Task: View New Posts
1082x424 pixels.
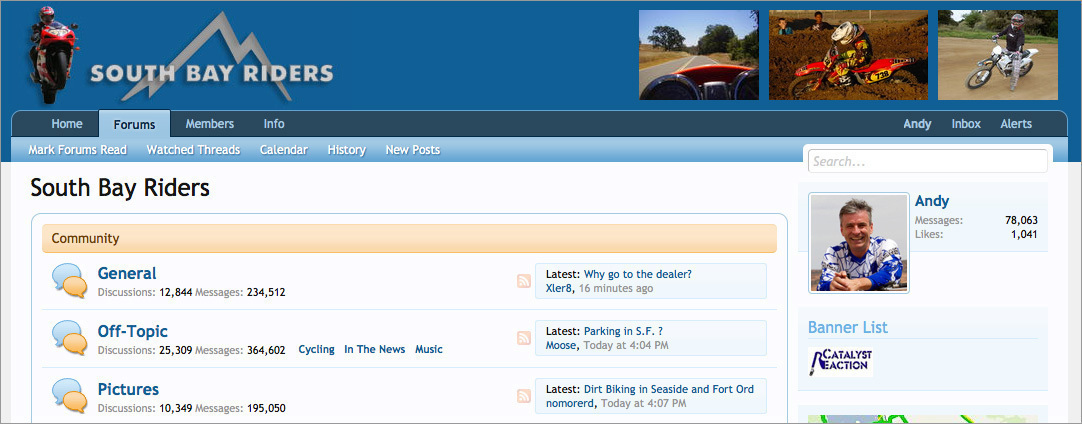Action: click(413, 150)
